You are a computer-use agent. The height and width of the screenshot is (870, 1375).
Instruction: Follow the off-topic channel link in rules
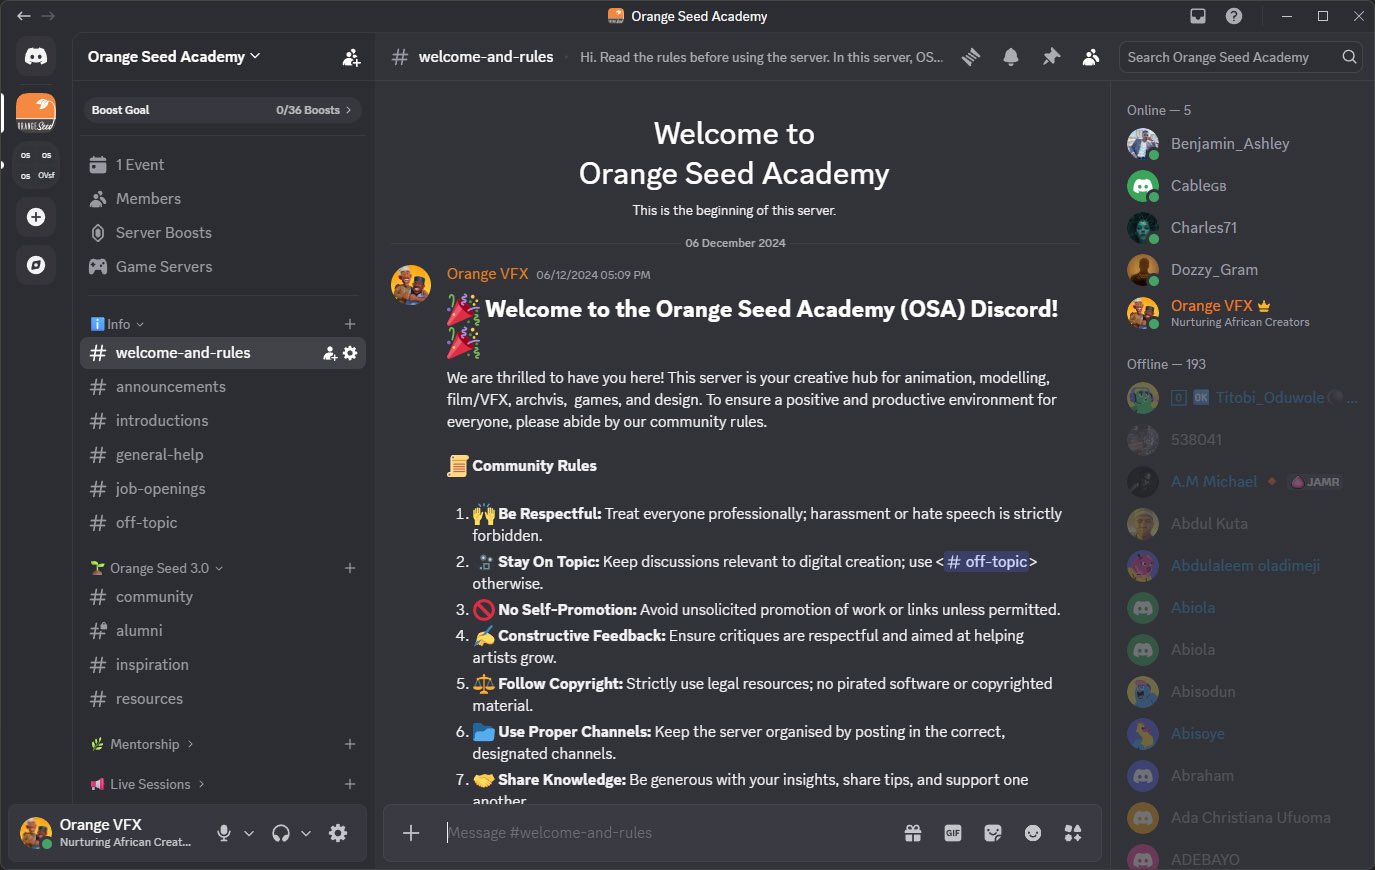[x=987, y=562]
